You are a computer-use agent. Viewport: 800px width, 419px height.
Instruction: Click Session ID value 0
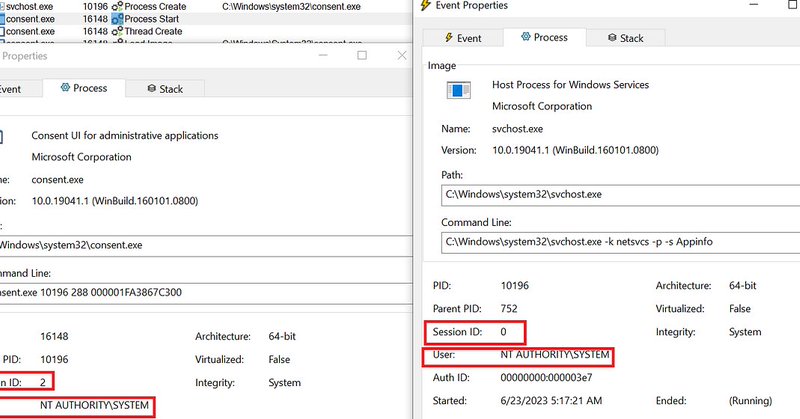[x=504, y=332]
